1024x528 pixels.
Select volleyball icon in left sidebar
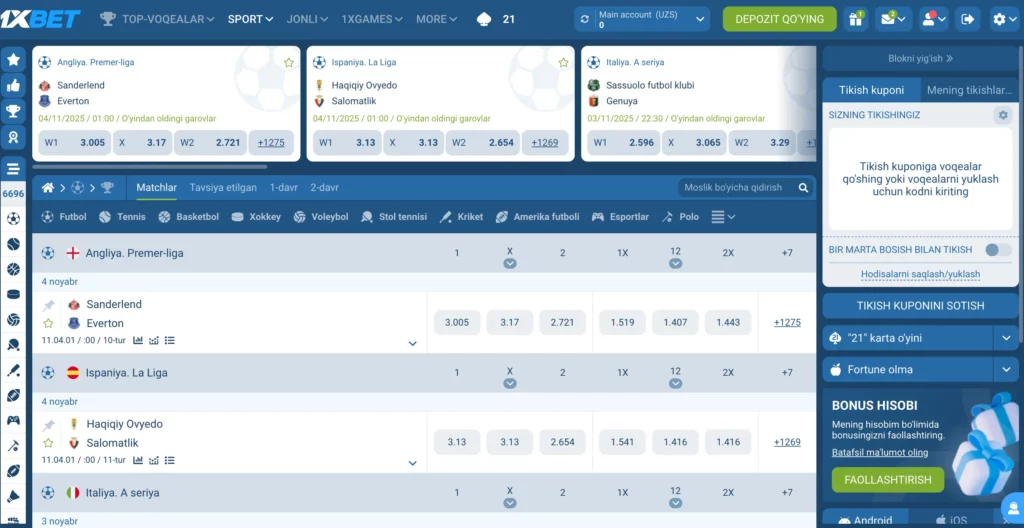point(13,320)
